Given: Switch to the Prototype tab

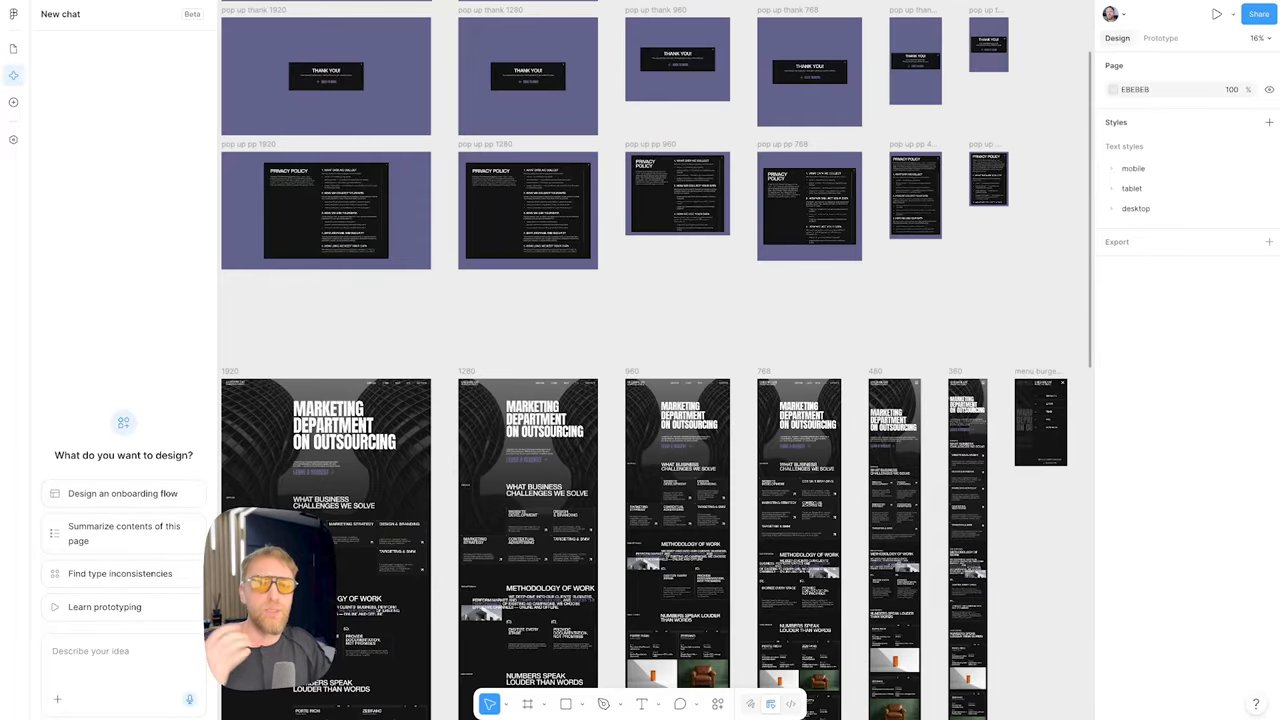Looking at the screenshot, I should click(1160, 38).
